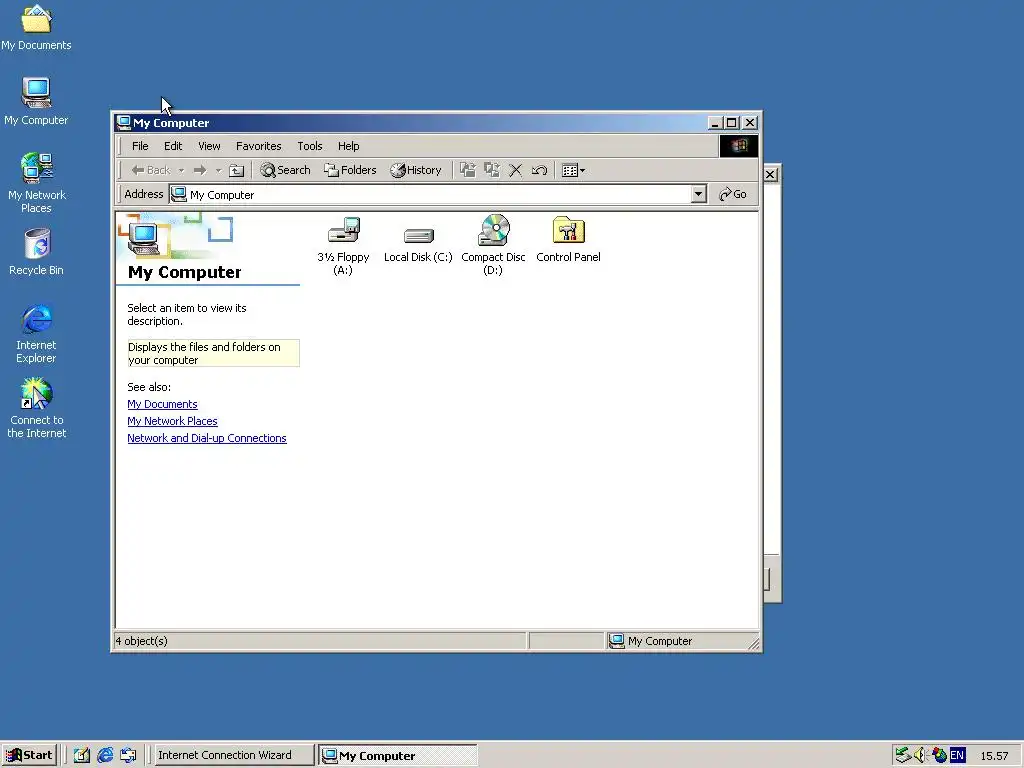Open the Edit menu
1024x768 pixels.
tap(173, 146)
